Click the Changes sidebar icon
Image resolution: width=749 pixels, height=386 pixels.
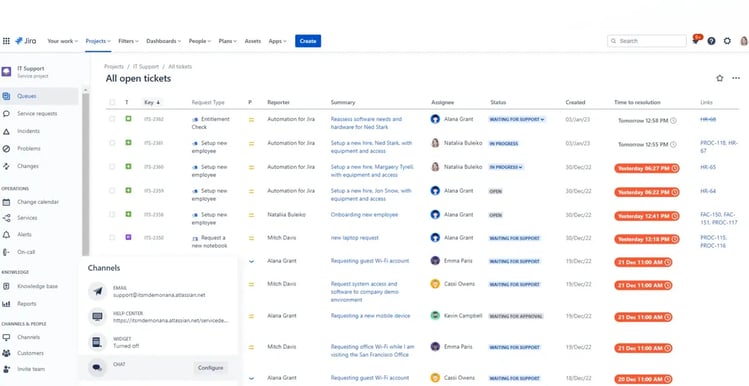[6, 166]
